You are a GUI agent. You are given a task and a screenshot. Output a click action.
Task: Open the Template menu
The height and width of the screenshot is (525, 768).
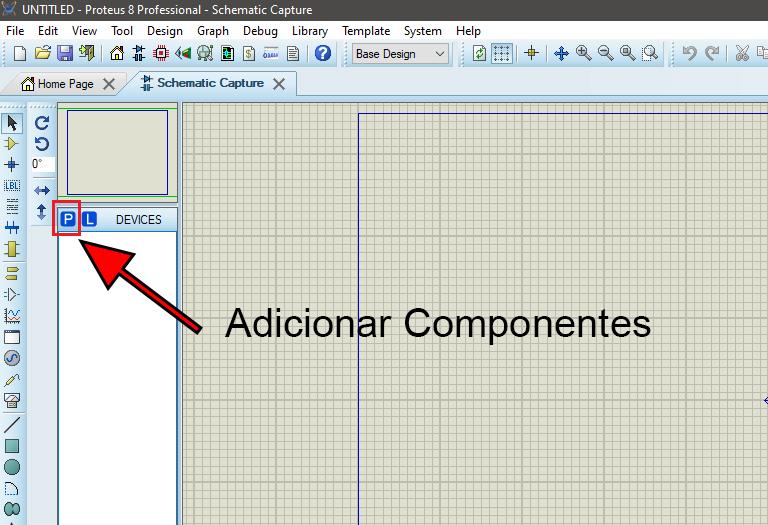click(x=366, y=31)
